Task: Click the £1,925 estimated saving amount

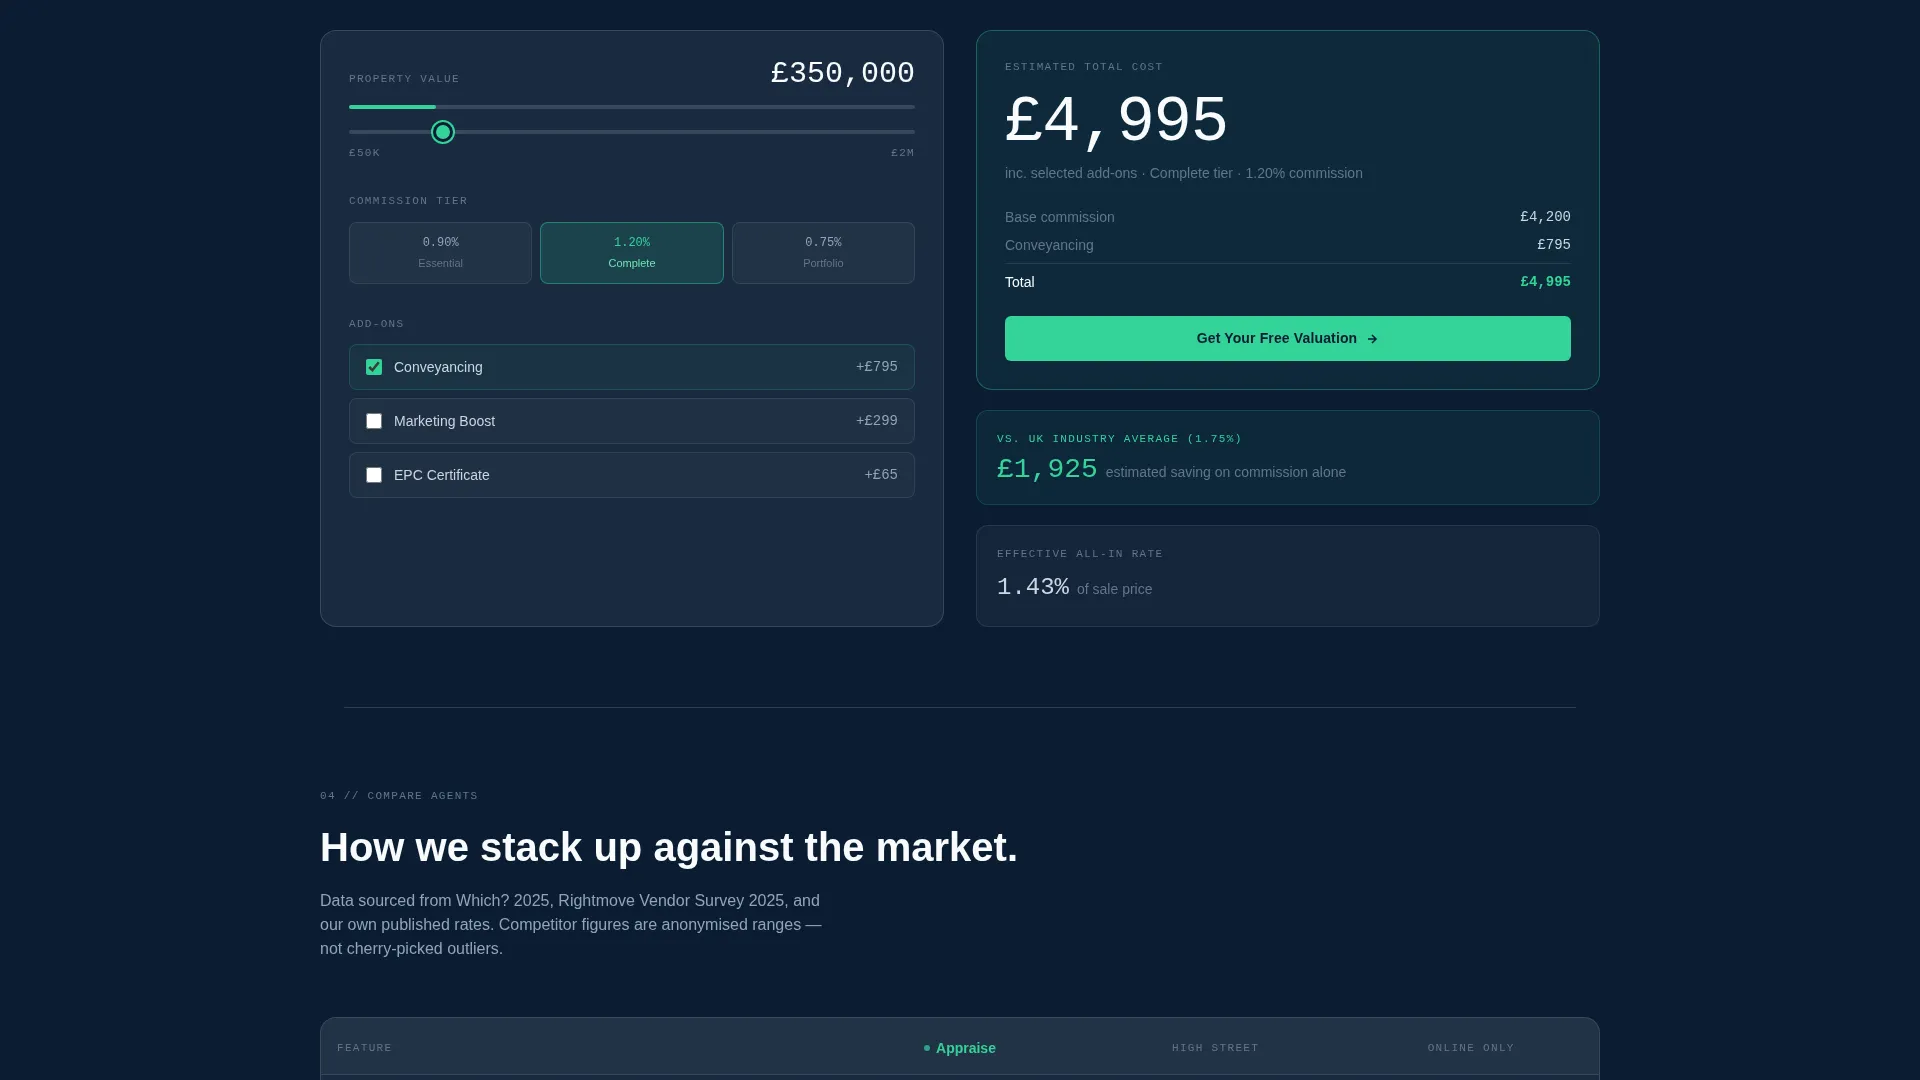Action: point(1047,469)
